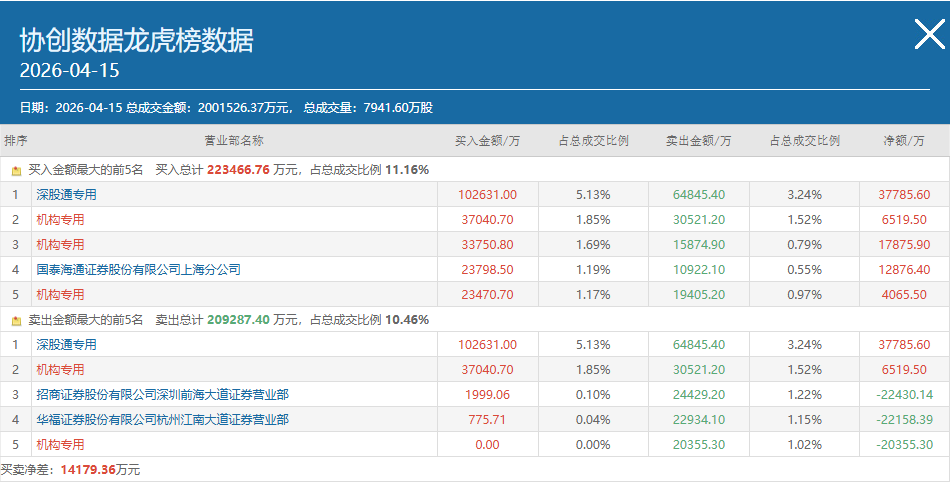952x484 pixels.
Task: Click the 卖出金额/万 column header
Action: [699, 141]
